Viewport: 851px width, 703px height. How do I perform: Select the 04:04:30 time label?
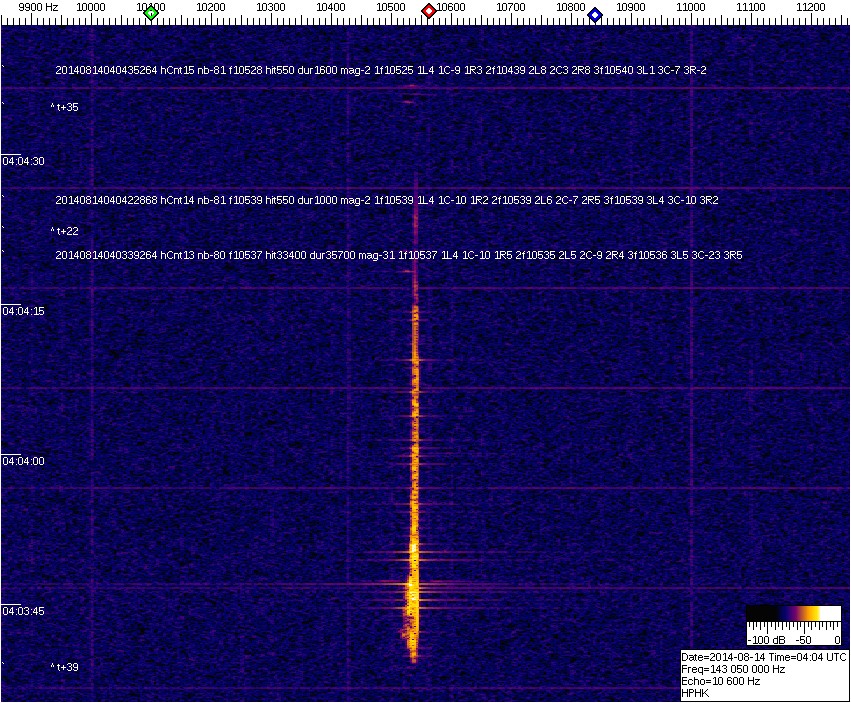pyautogui.click(x=23, y=161)
